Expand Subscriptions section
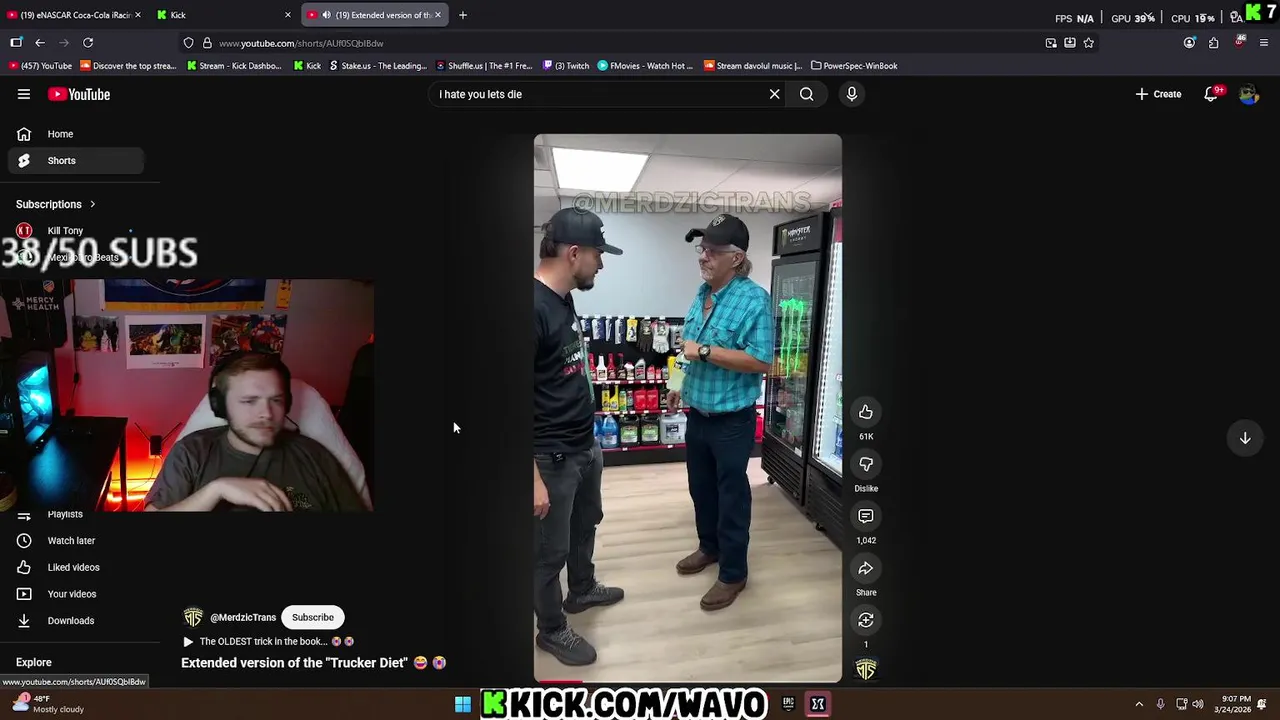Screen dimensions: 1280x720 click(56, 204)
